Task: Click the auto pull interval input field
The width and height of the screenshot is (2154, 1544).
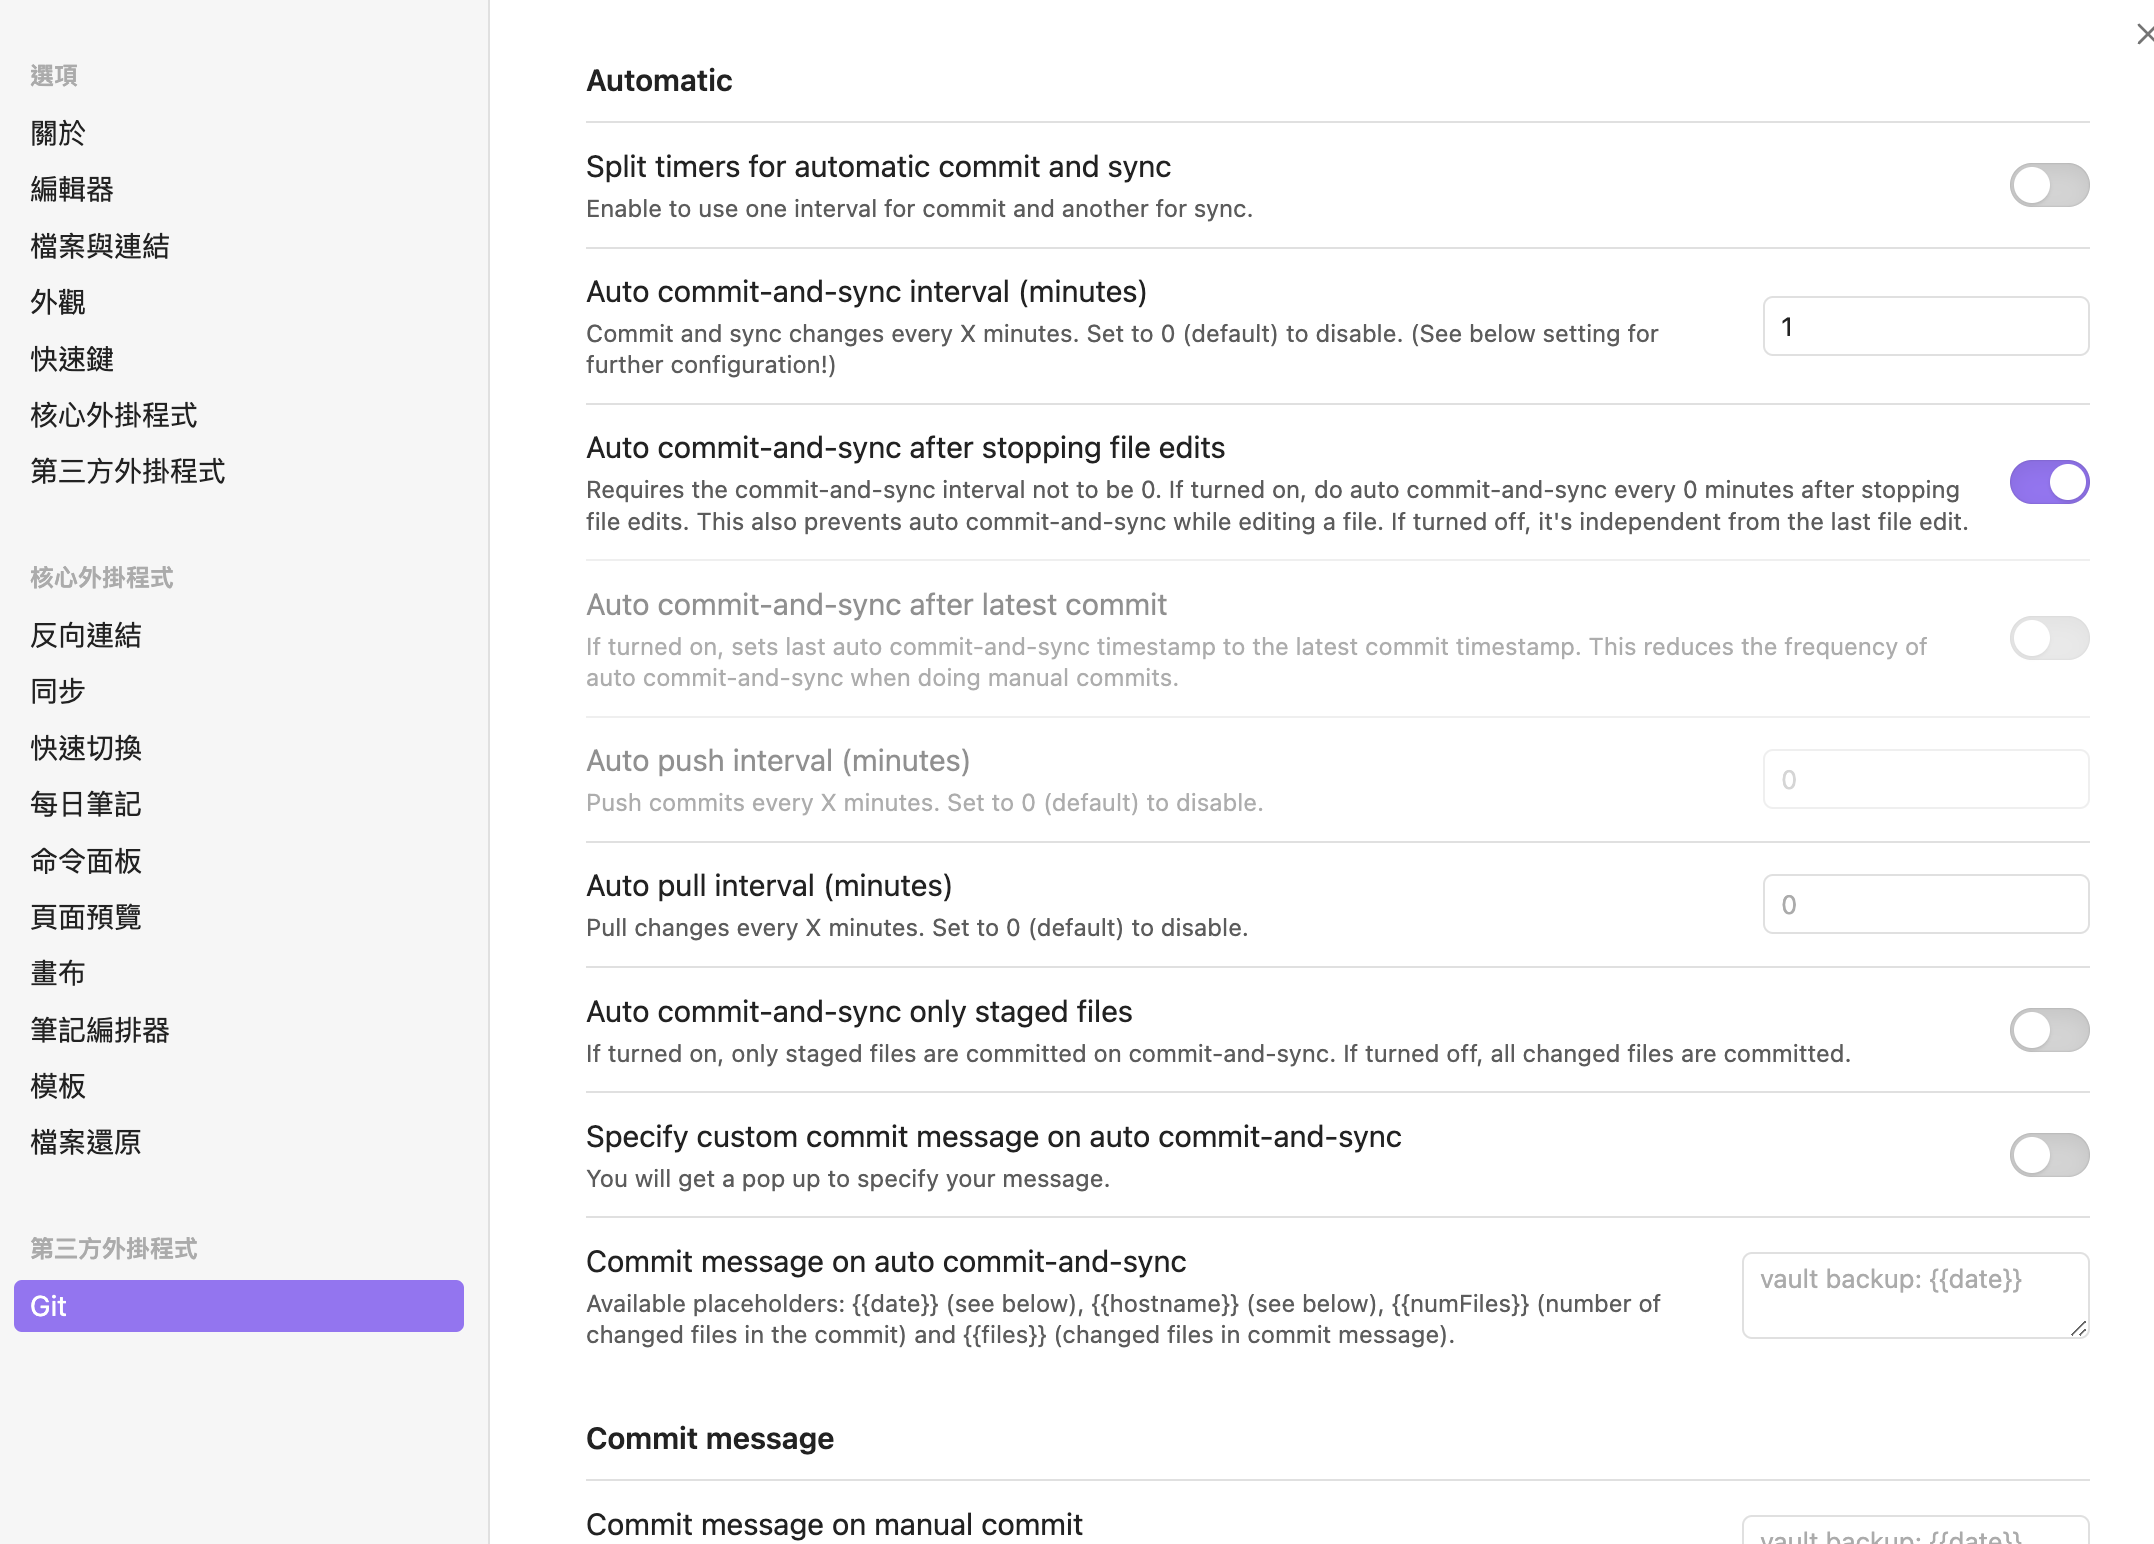Action: pyautogui.click(x=1925, y=904)
